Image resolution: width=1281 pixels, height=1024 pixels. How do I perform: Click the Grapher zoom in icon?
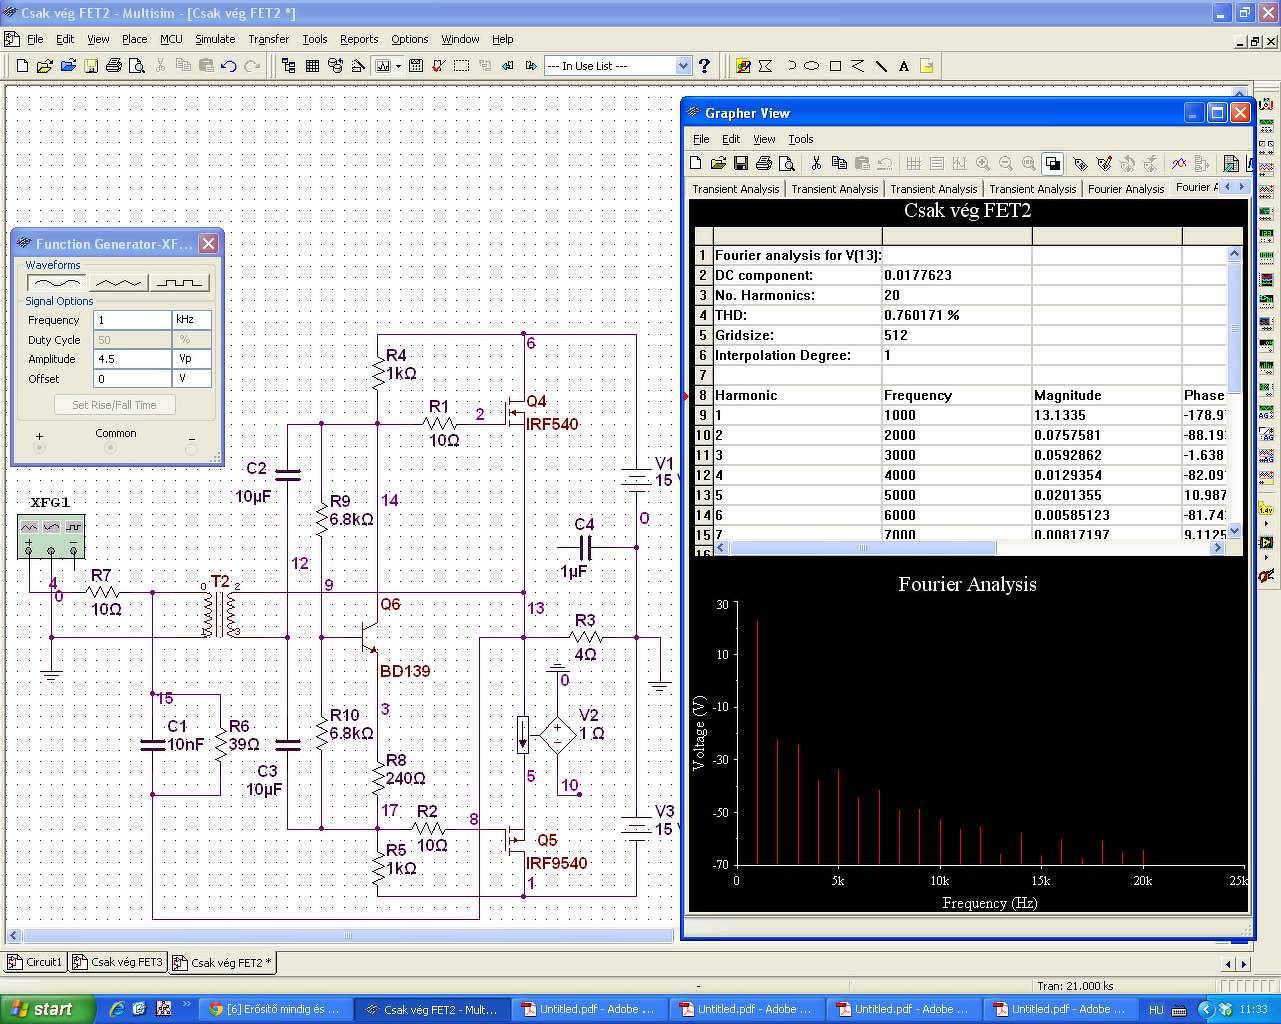(x=983, y=163)
